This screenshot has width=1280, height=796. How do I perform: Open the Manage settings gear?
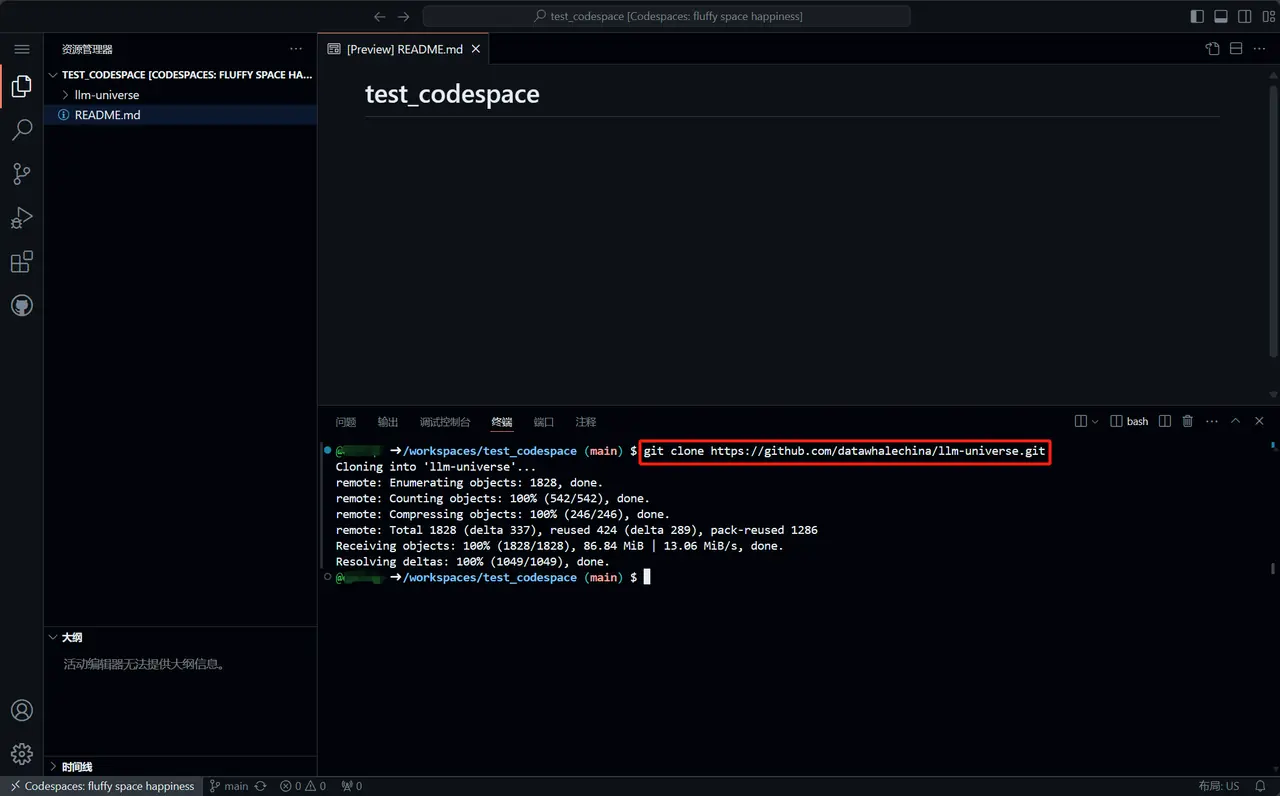pyautogui.click(x=21, y=754)
